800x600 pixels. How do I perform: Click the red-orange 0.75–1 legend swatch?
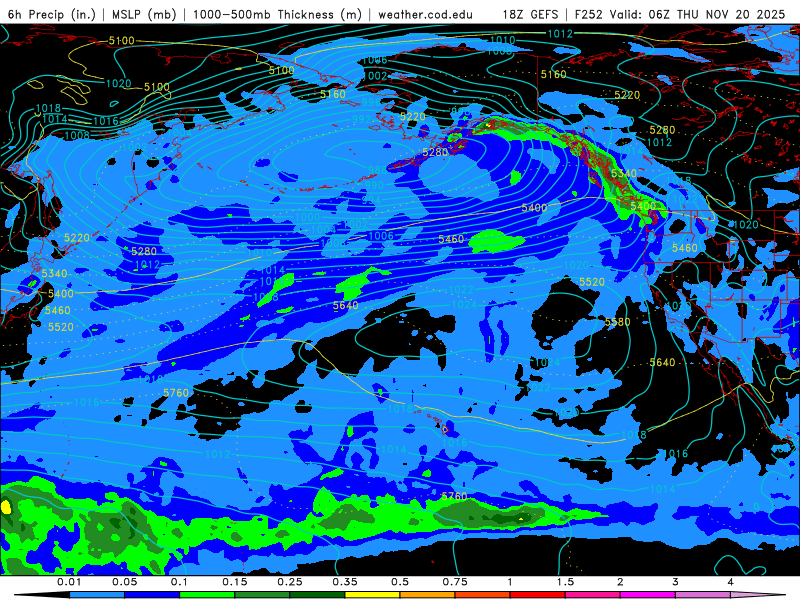[x=483, y=595]
